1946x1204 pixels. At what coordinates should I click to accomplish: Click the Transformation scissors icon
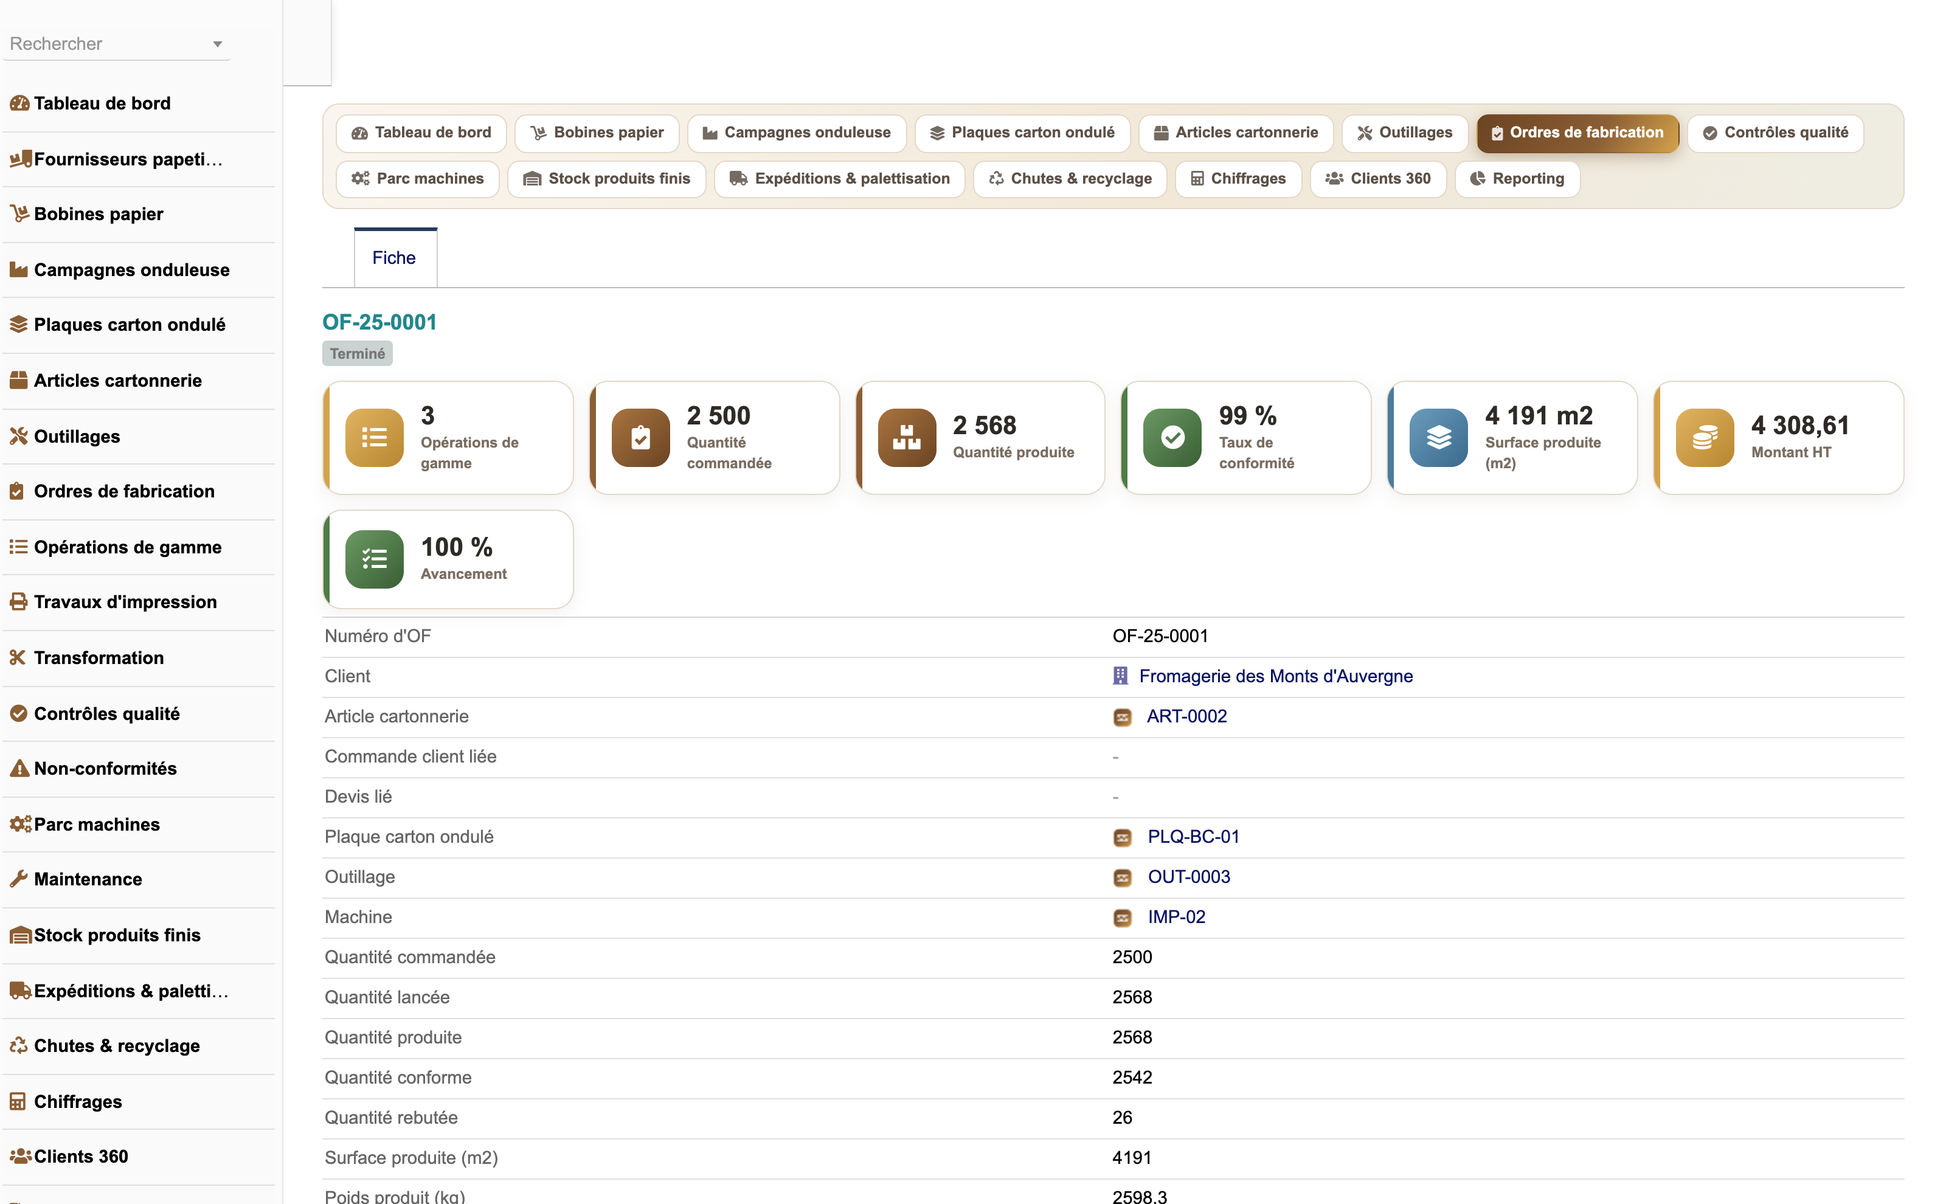tap(18, 657)
